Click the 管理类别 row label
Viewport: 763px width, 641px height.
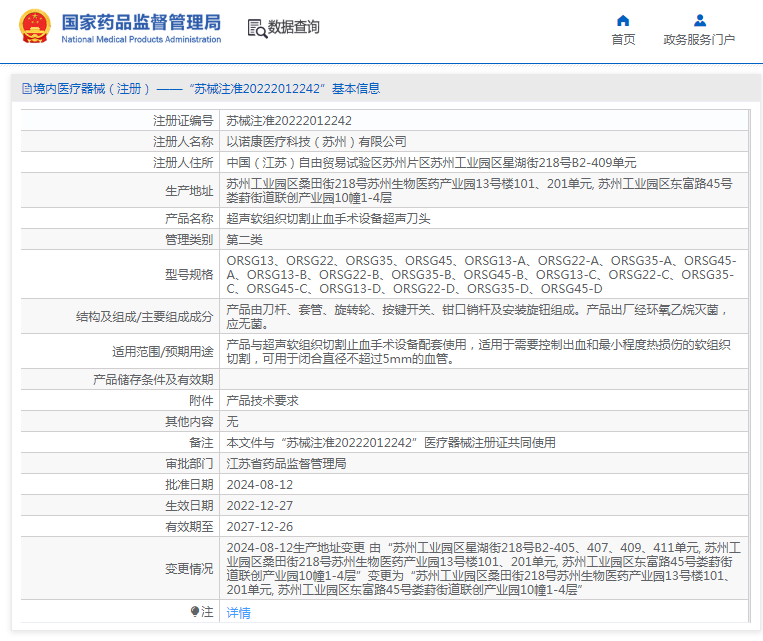point(189,239)
